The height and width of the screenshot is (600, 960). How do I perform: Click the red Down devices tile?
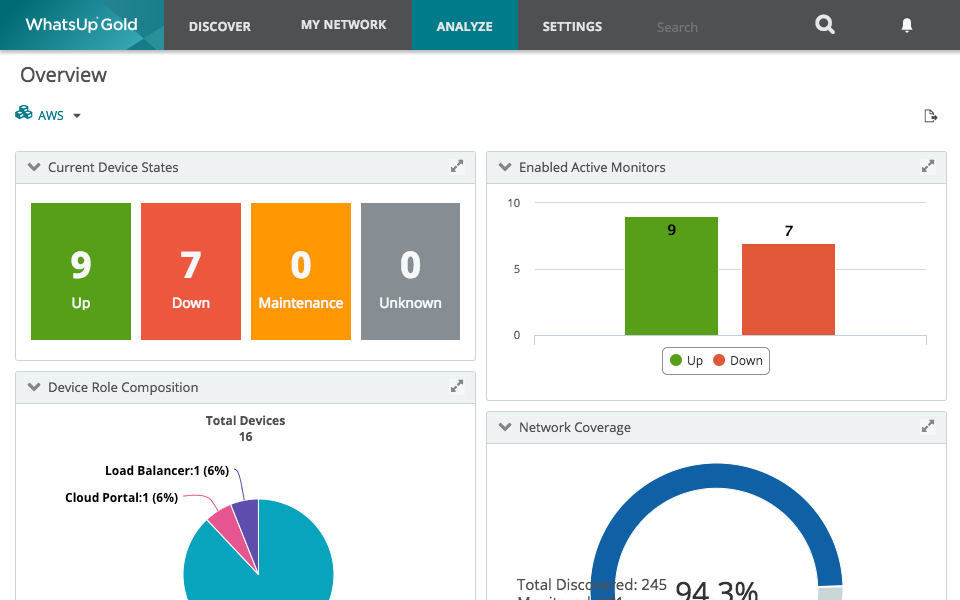pos(191,271)
